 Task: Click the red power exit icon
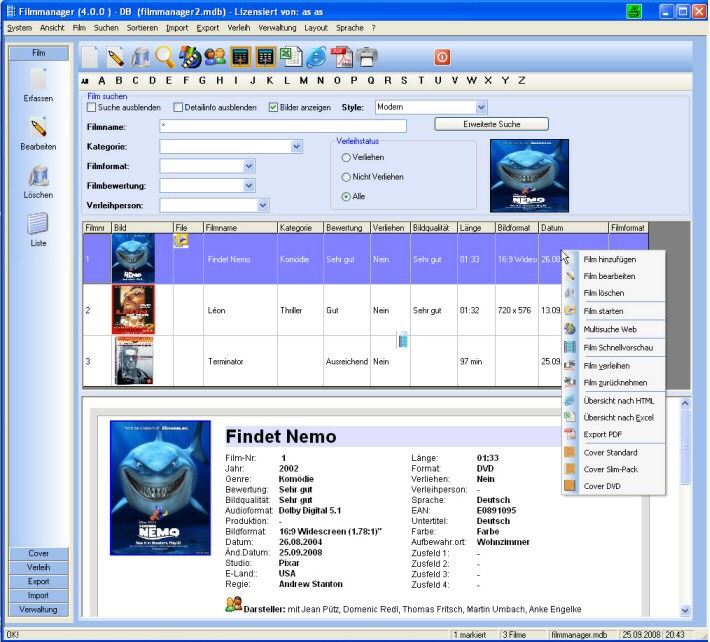coord(442,57)
